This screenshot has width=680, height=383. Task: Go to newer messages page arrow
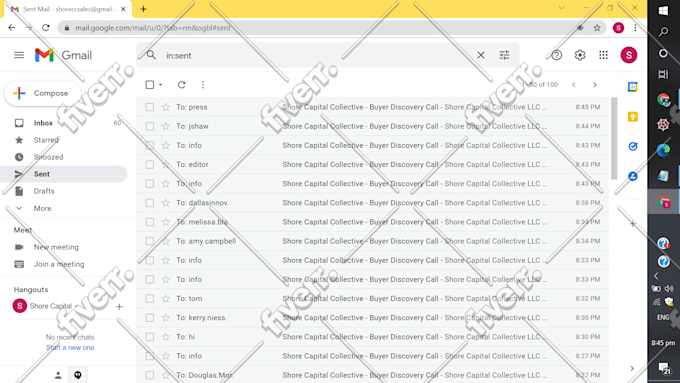point(574,85)
